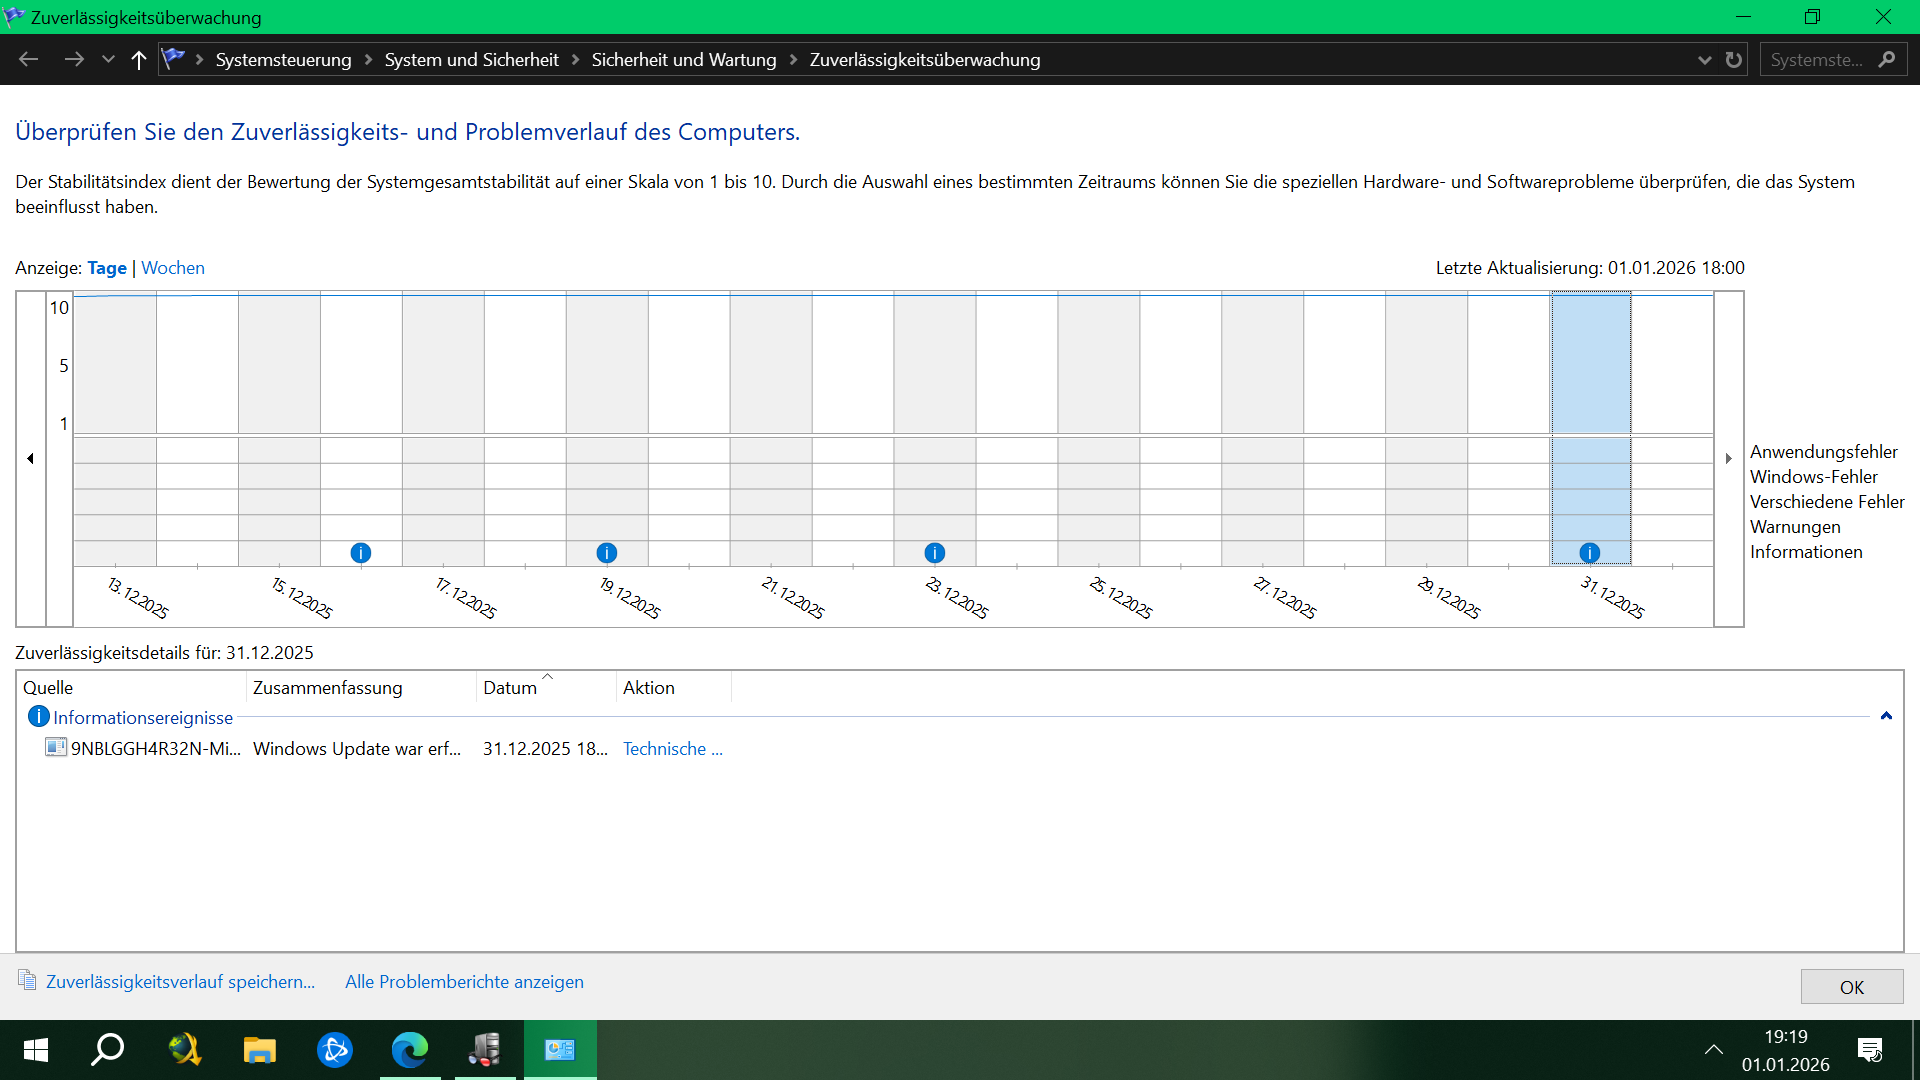This screenshot has height=1080, width=1920.
Task: Click Technische details link in row
Action: 672,749
